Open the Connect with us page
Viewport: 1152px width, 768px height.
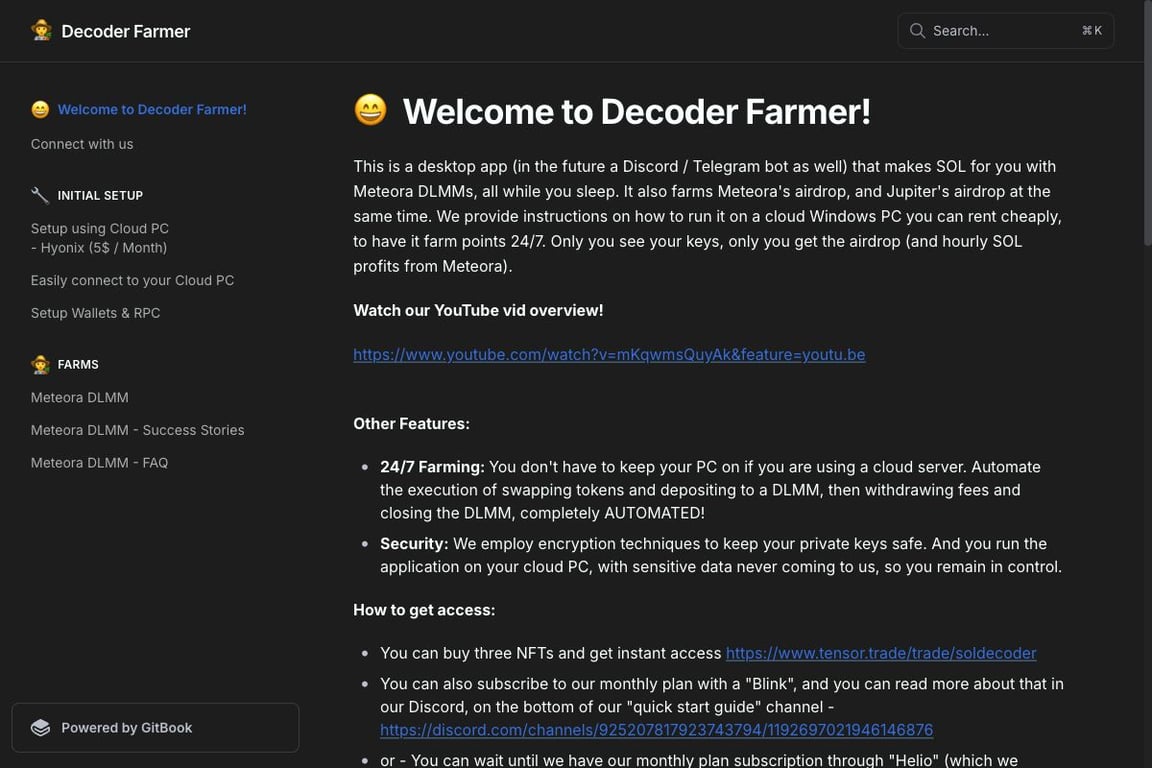click(x=82, y=144)
